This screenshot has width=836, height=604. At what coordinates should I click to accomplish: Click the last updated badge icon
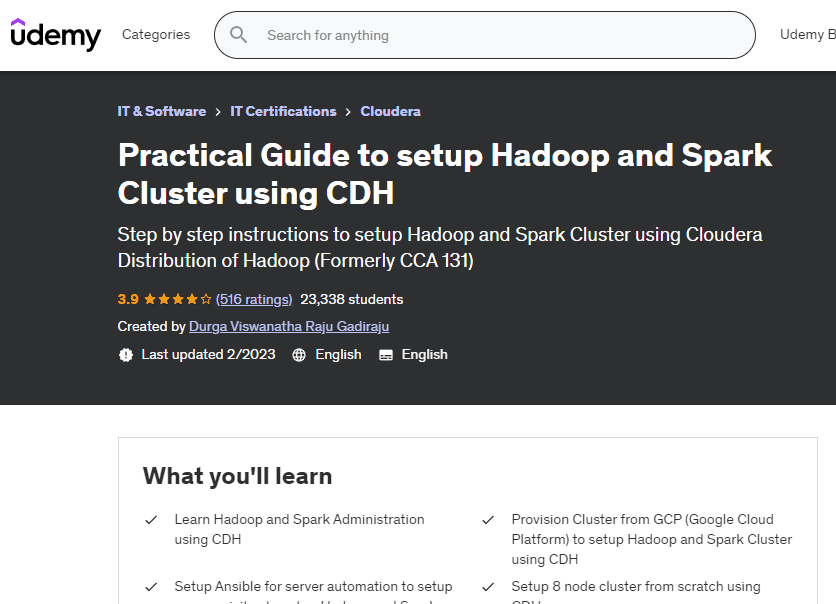(126, 355)
